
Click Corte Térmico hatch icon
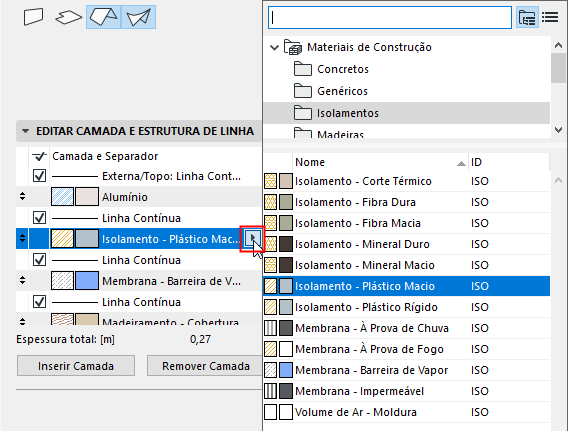(270, 181)
